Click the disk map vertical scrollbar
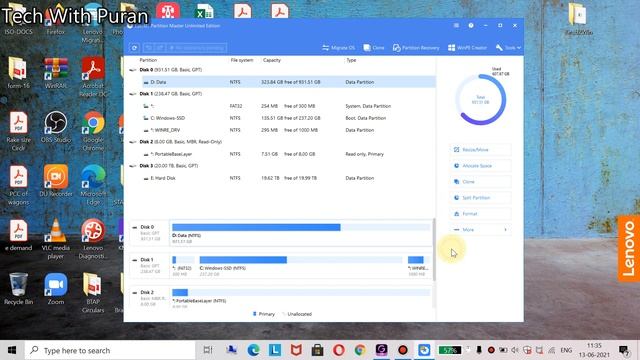The width and height of the screenshot is (640, 360). (434, 250)
